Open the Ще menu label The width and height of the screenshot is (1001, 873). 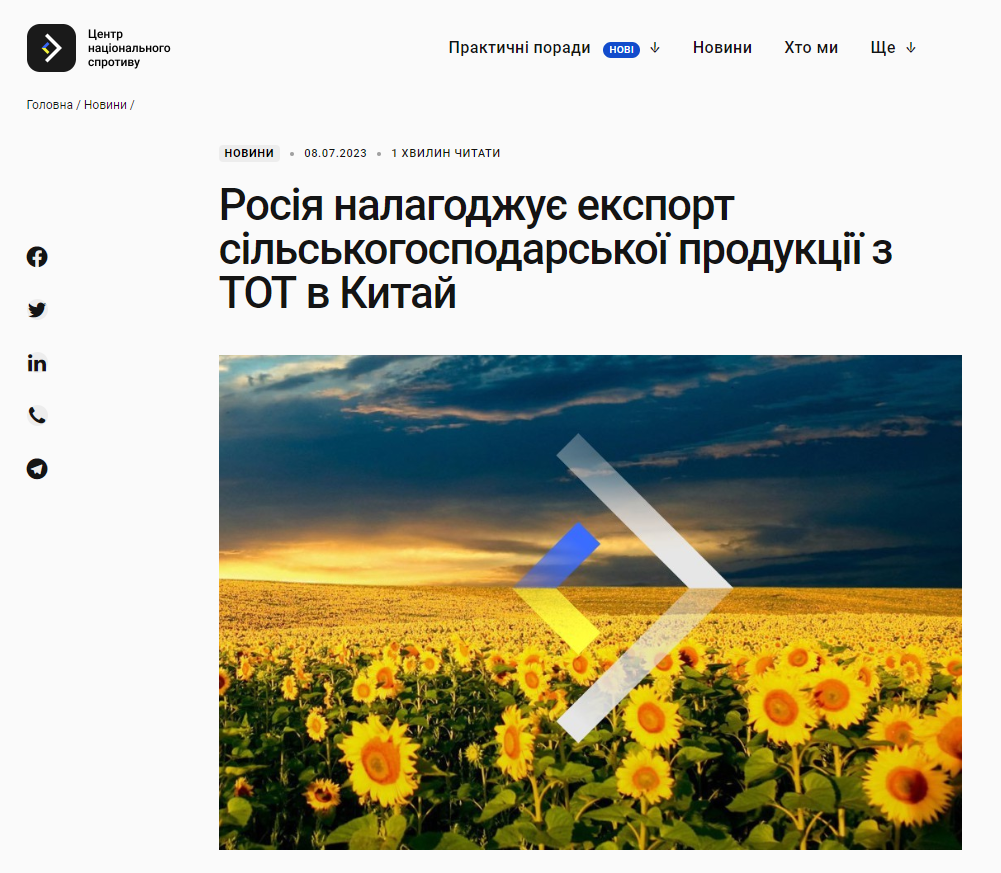(883, 48)
